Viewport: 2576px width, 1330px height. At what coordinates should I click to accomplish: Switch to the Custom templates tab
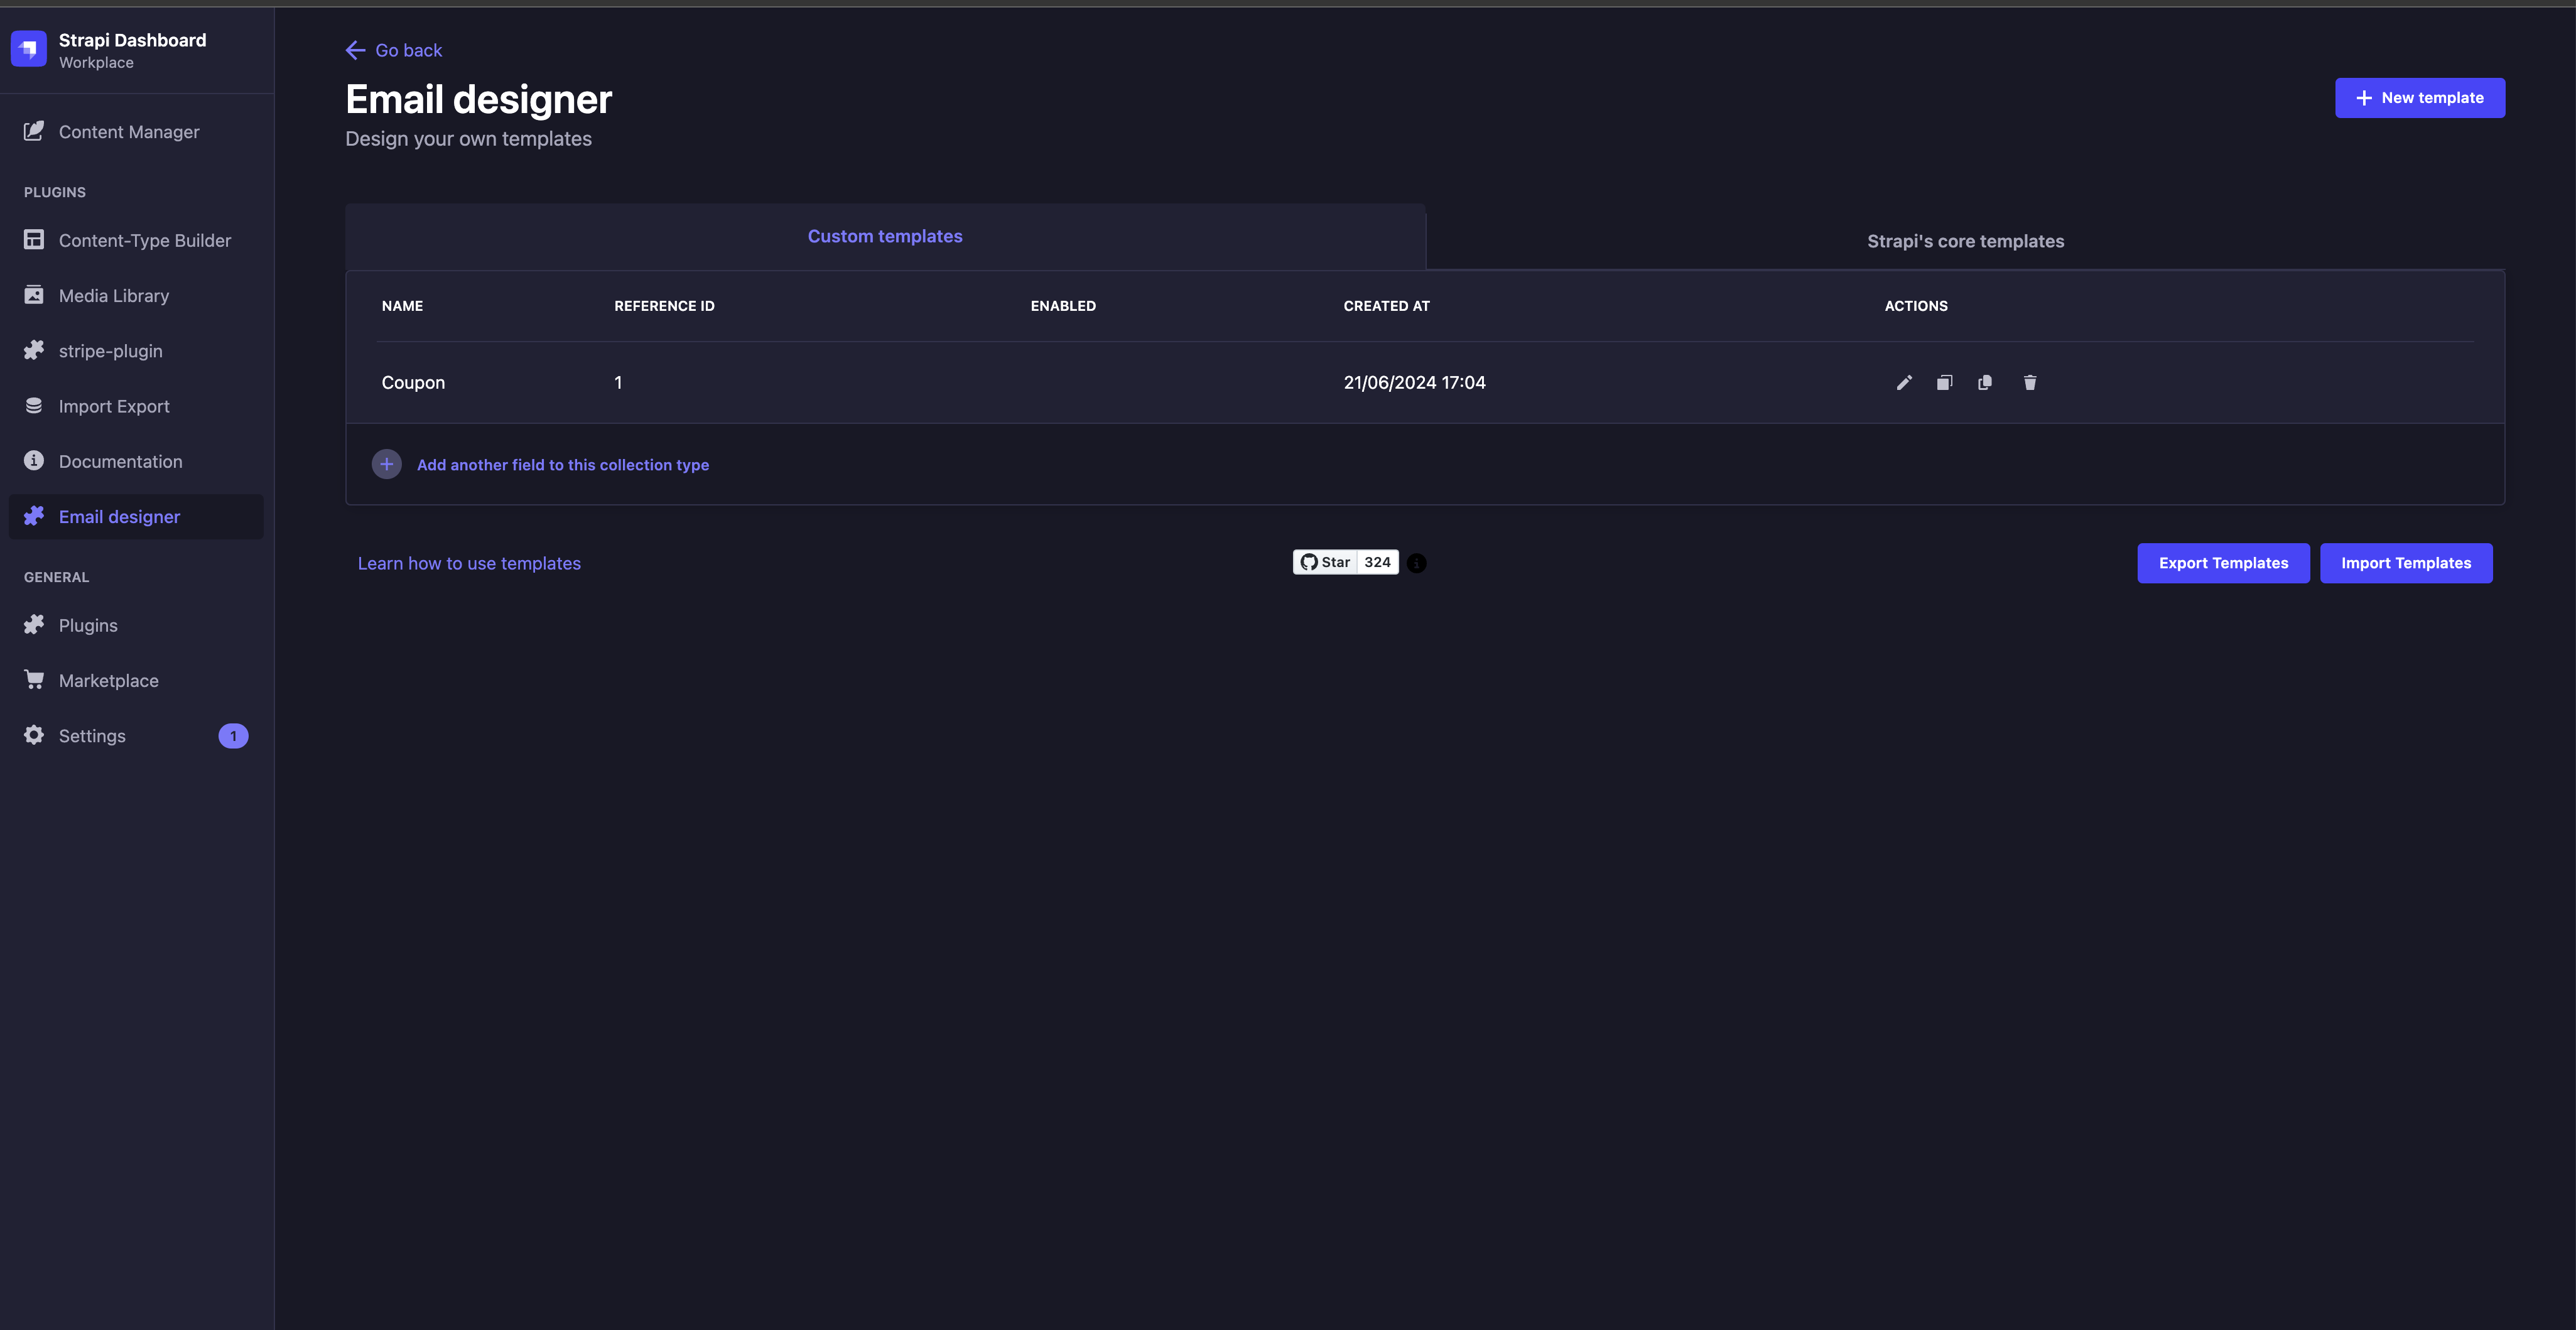885,236
